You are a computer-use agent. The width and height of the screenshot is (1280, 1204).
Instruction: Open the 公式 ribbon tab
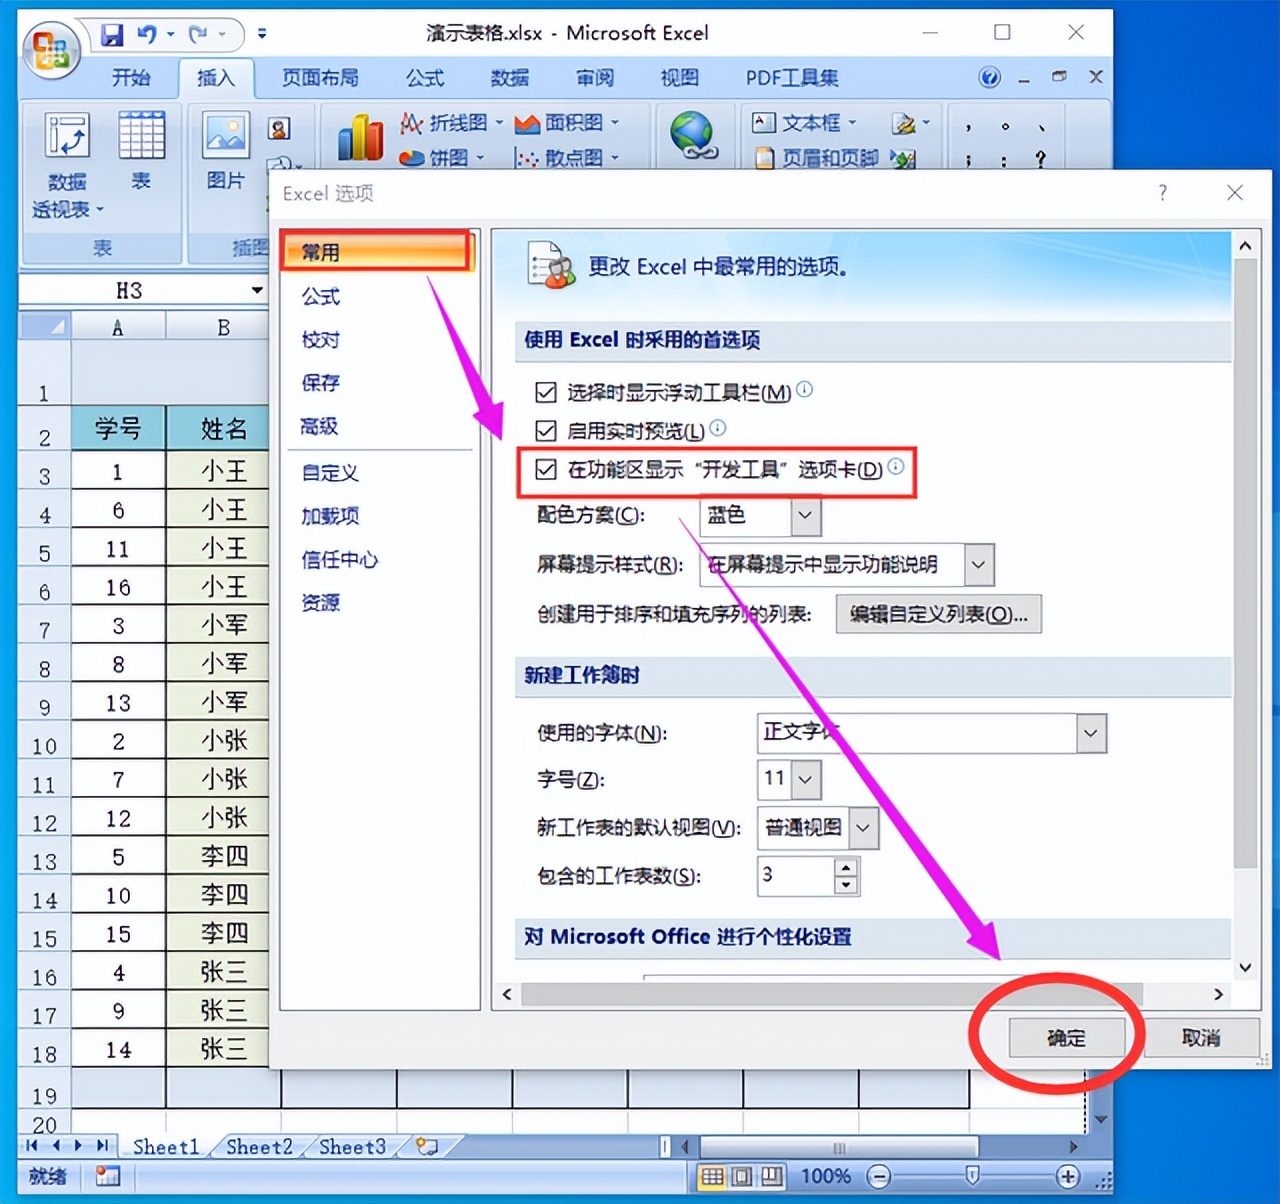click(x=425, y=78)
